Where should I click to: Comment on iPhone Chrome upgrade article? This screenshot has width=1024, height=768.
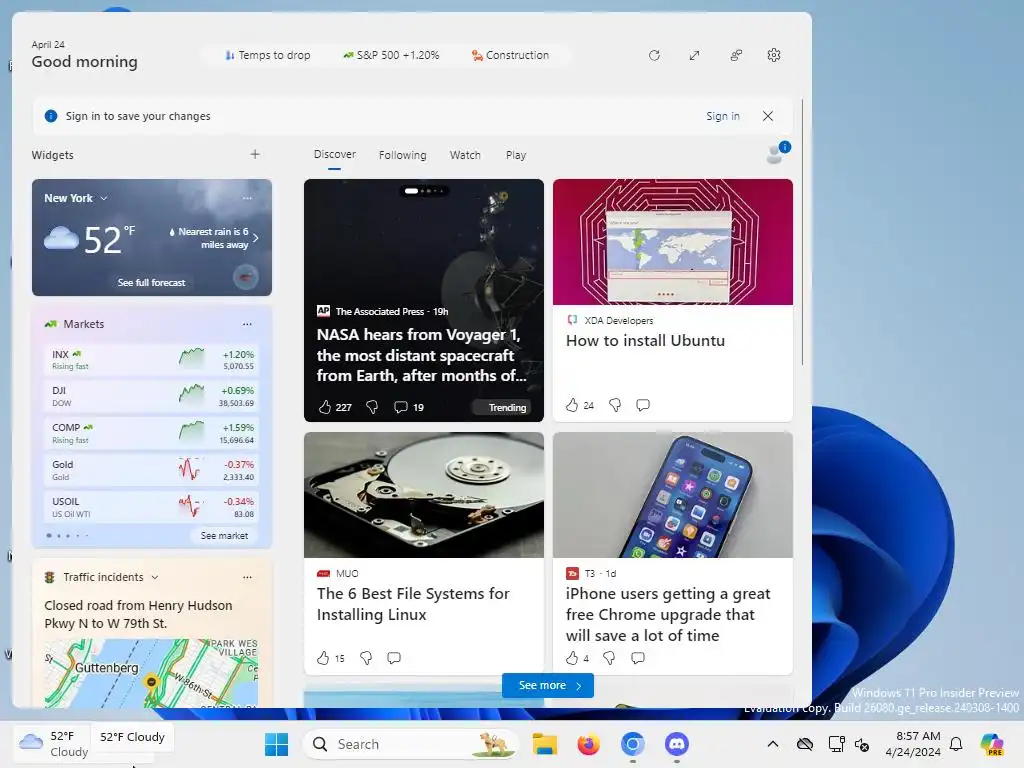tap(638, 658)
